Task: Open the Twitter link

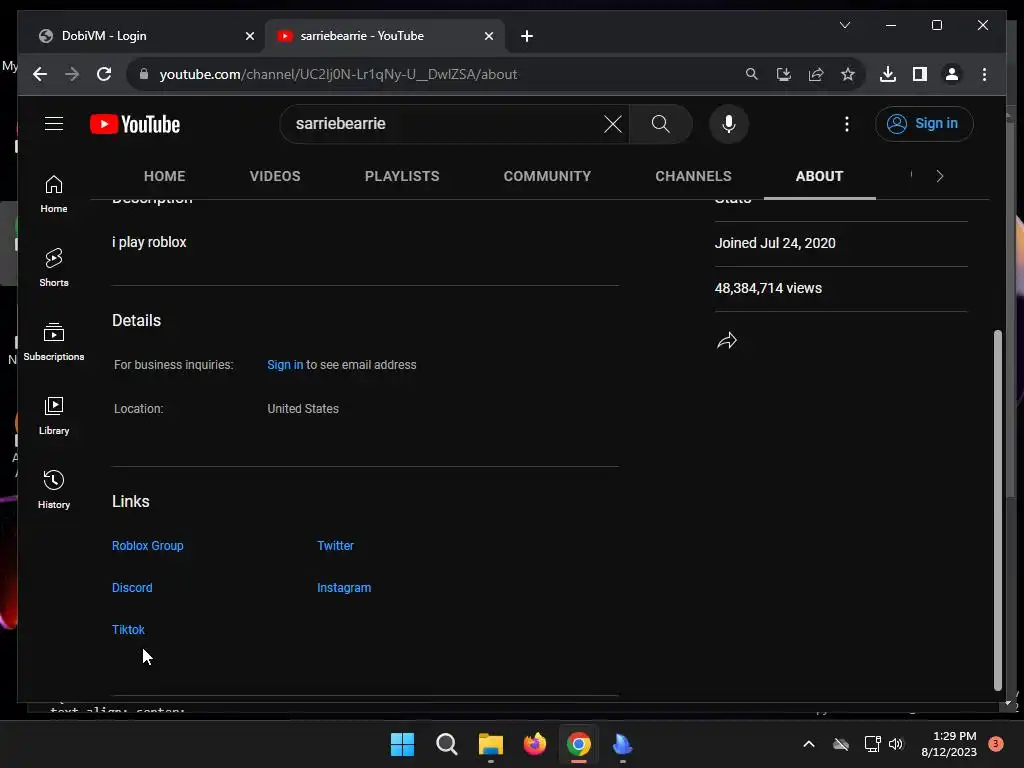Action: tap(335, 545)
